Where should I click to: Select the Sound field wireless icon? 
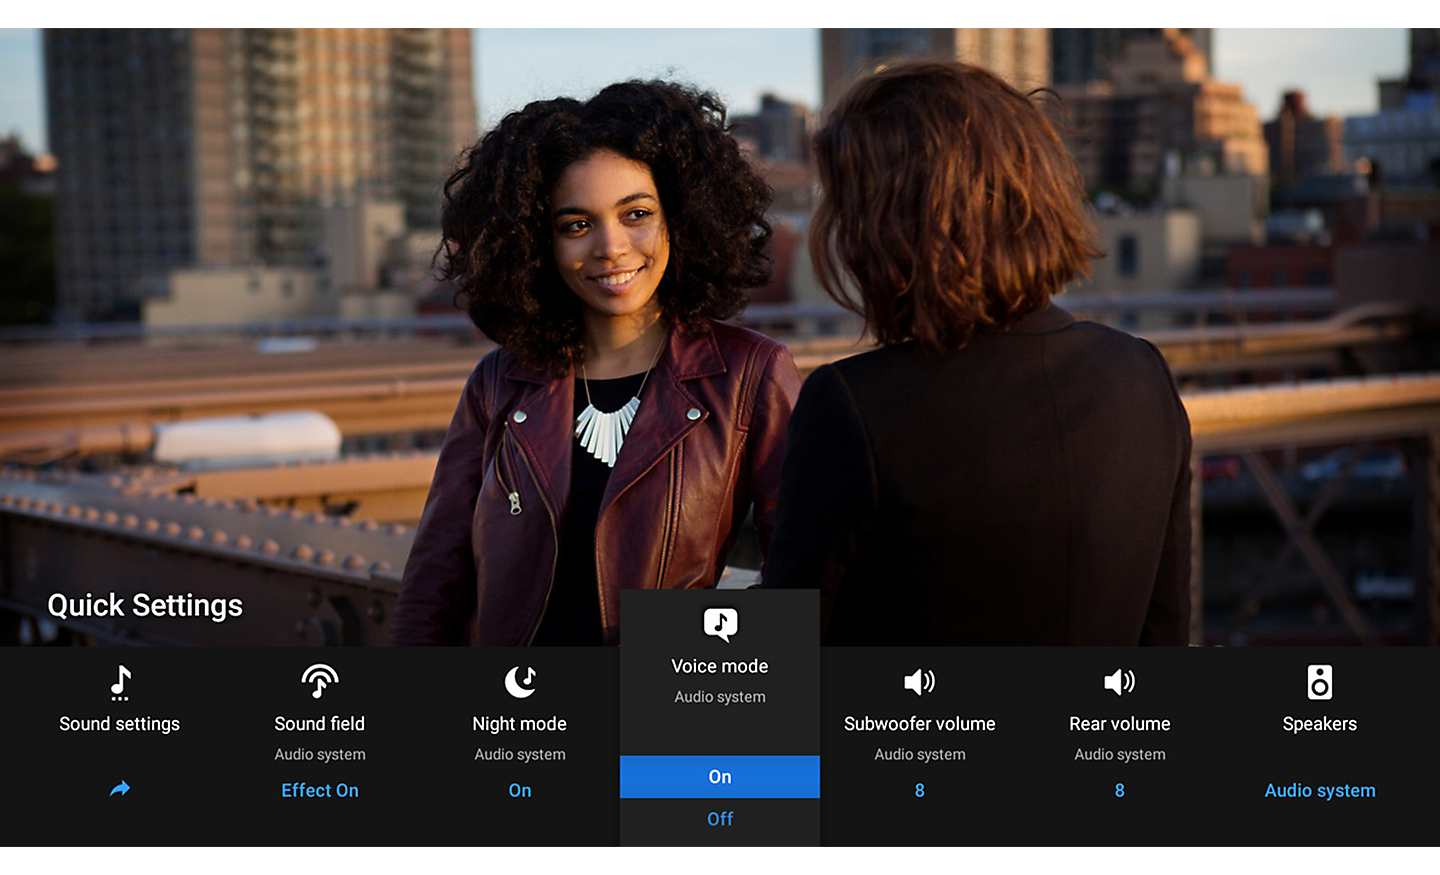pos(320,681)
